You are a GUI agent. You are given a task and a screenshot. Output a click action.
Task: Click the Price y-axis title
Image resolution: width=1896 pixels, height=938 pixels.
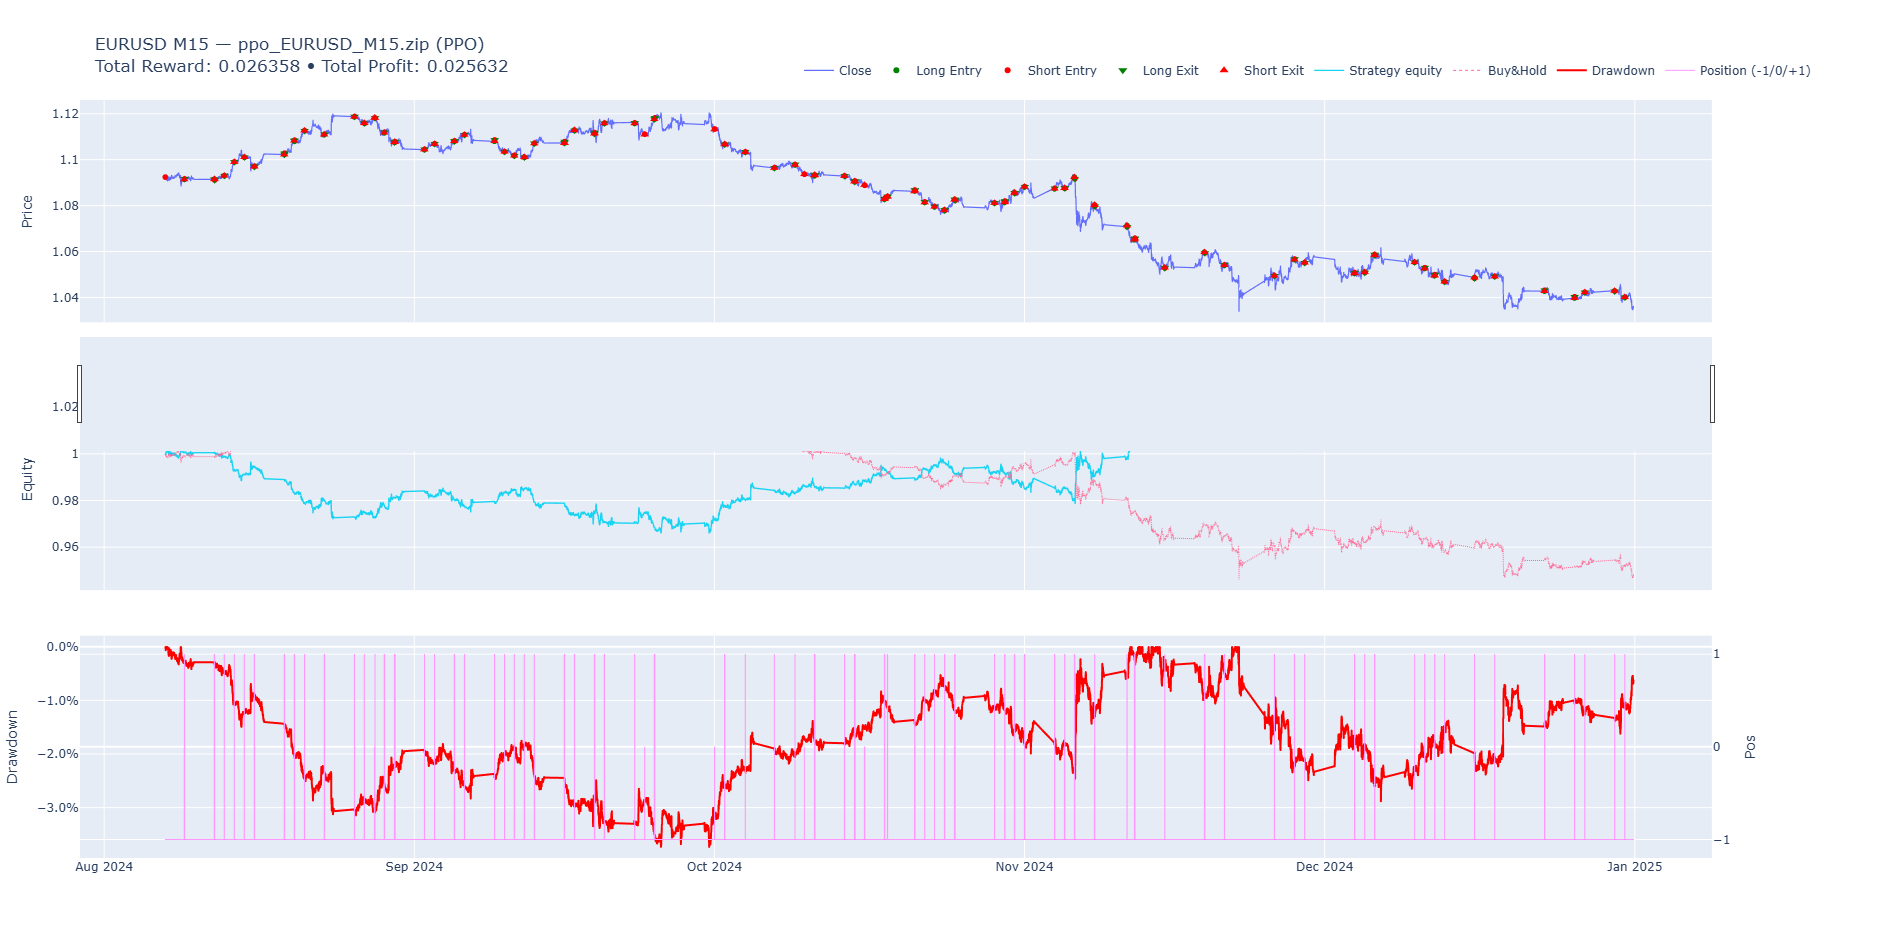27,211
